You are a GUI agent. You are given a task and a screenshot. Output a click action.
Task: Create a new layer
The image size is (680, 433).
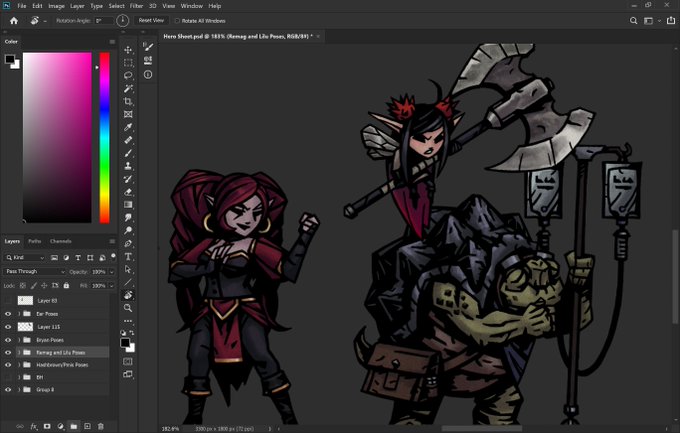click(x=87, y=426)
